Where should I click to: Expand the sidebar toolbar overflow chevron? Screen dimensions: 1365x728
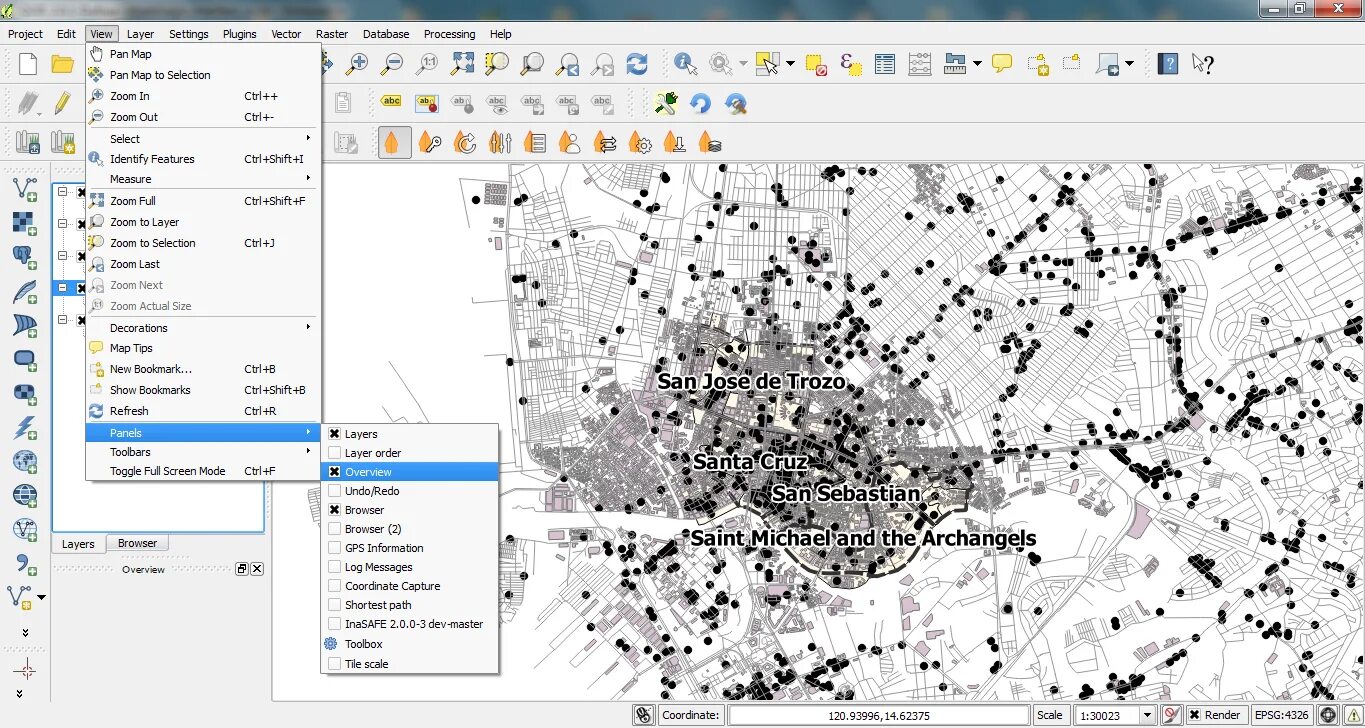(25, 632)
